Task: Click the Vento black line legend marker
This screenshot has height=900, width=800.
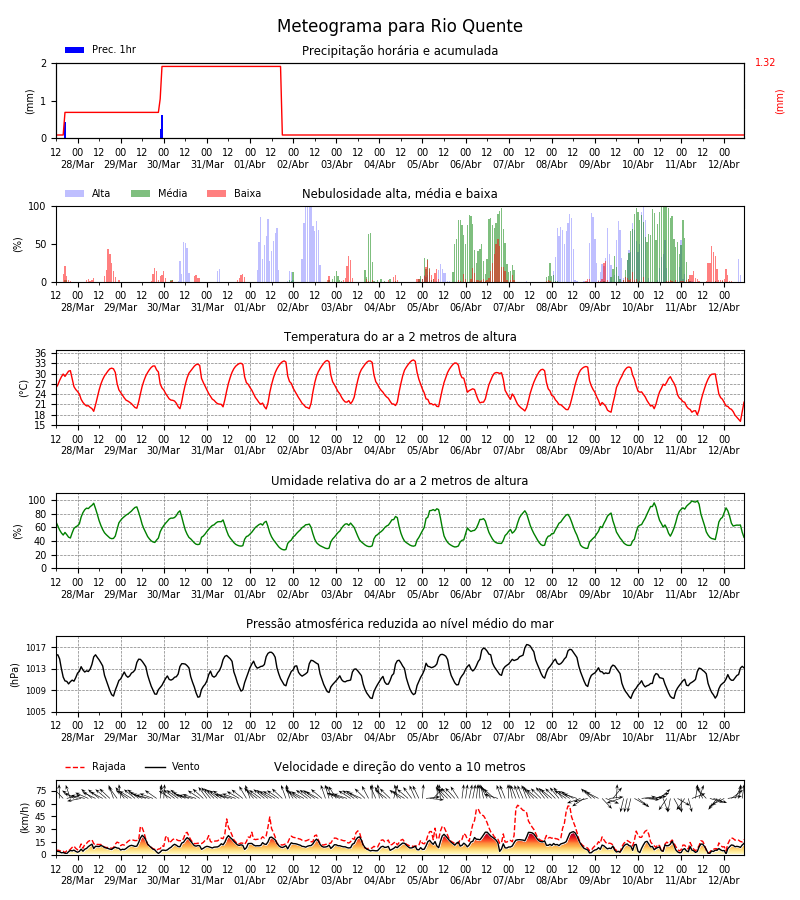Action: coord(155,767)
